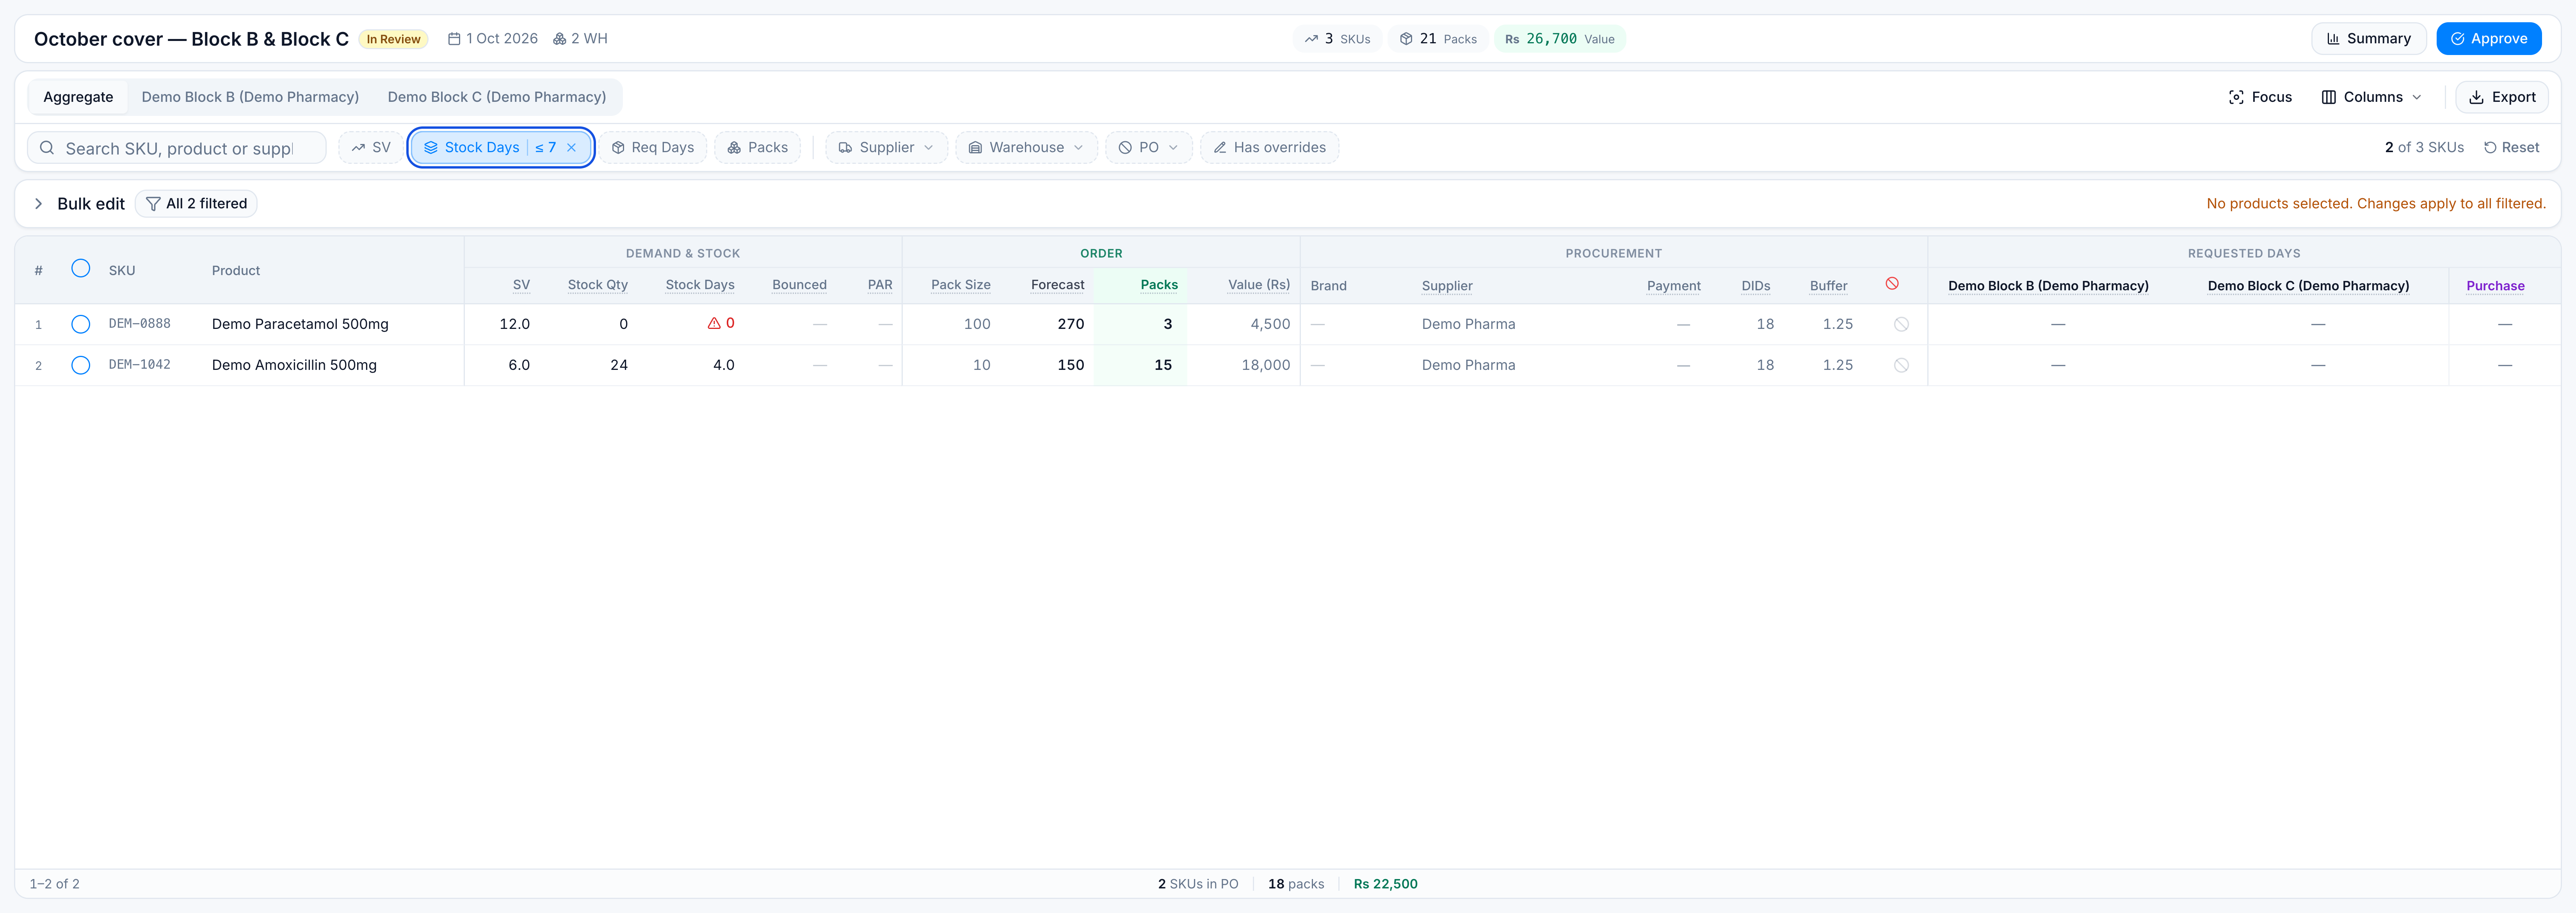Image resolution: width=2576 pixels, height=913 pixels.
Task: Toggle the Packs filter chip
Action: (x=757, y=148)
